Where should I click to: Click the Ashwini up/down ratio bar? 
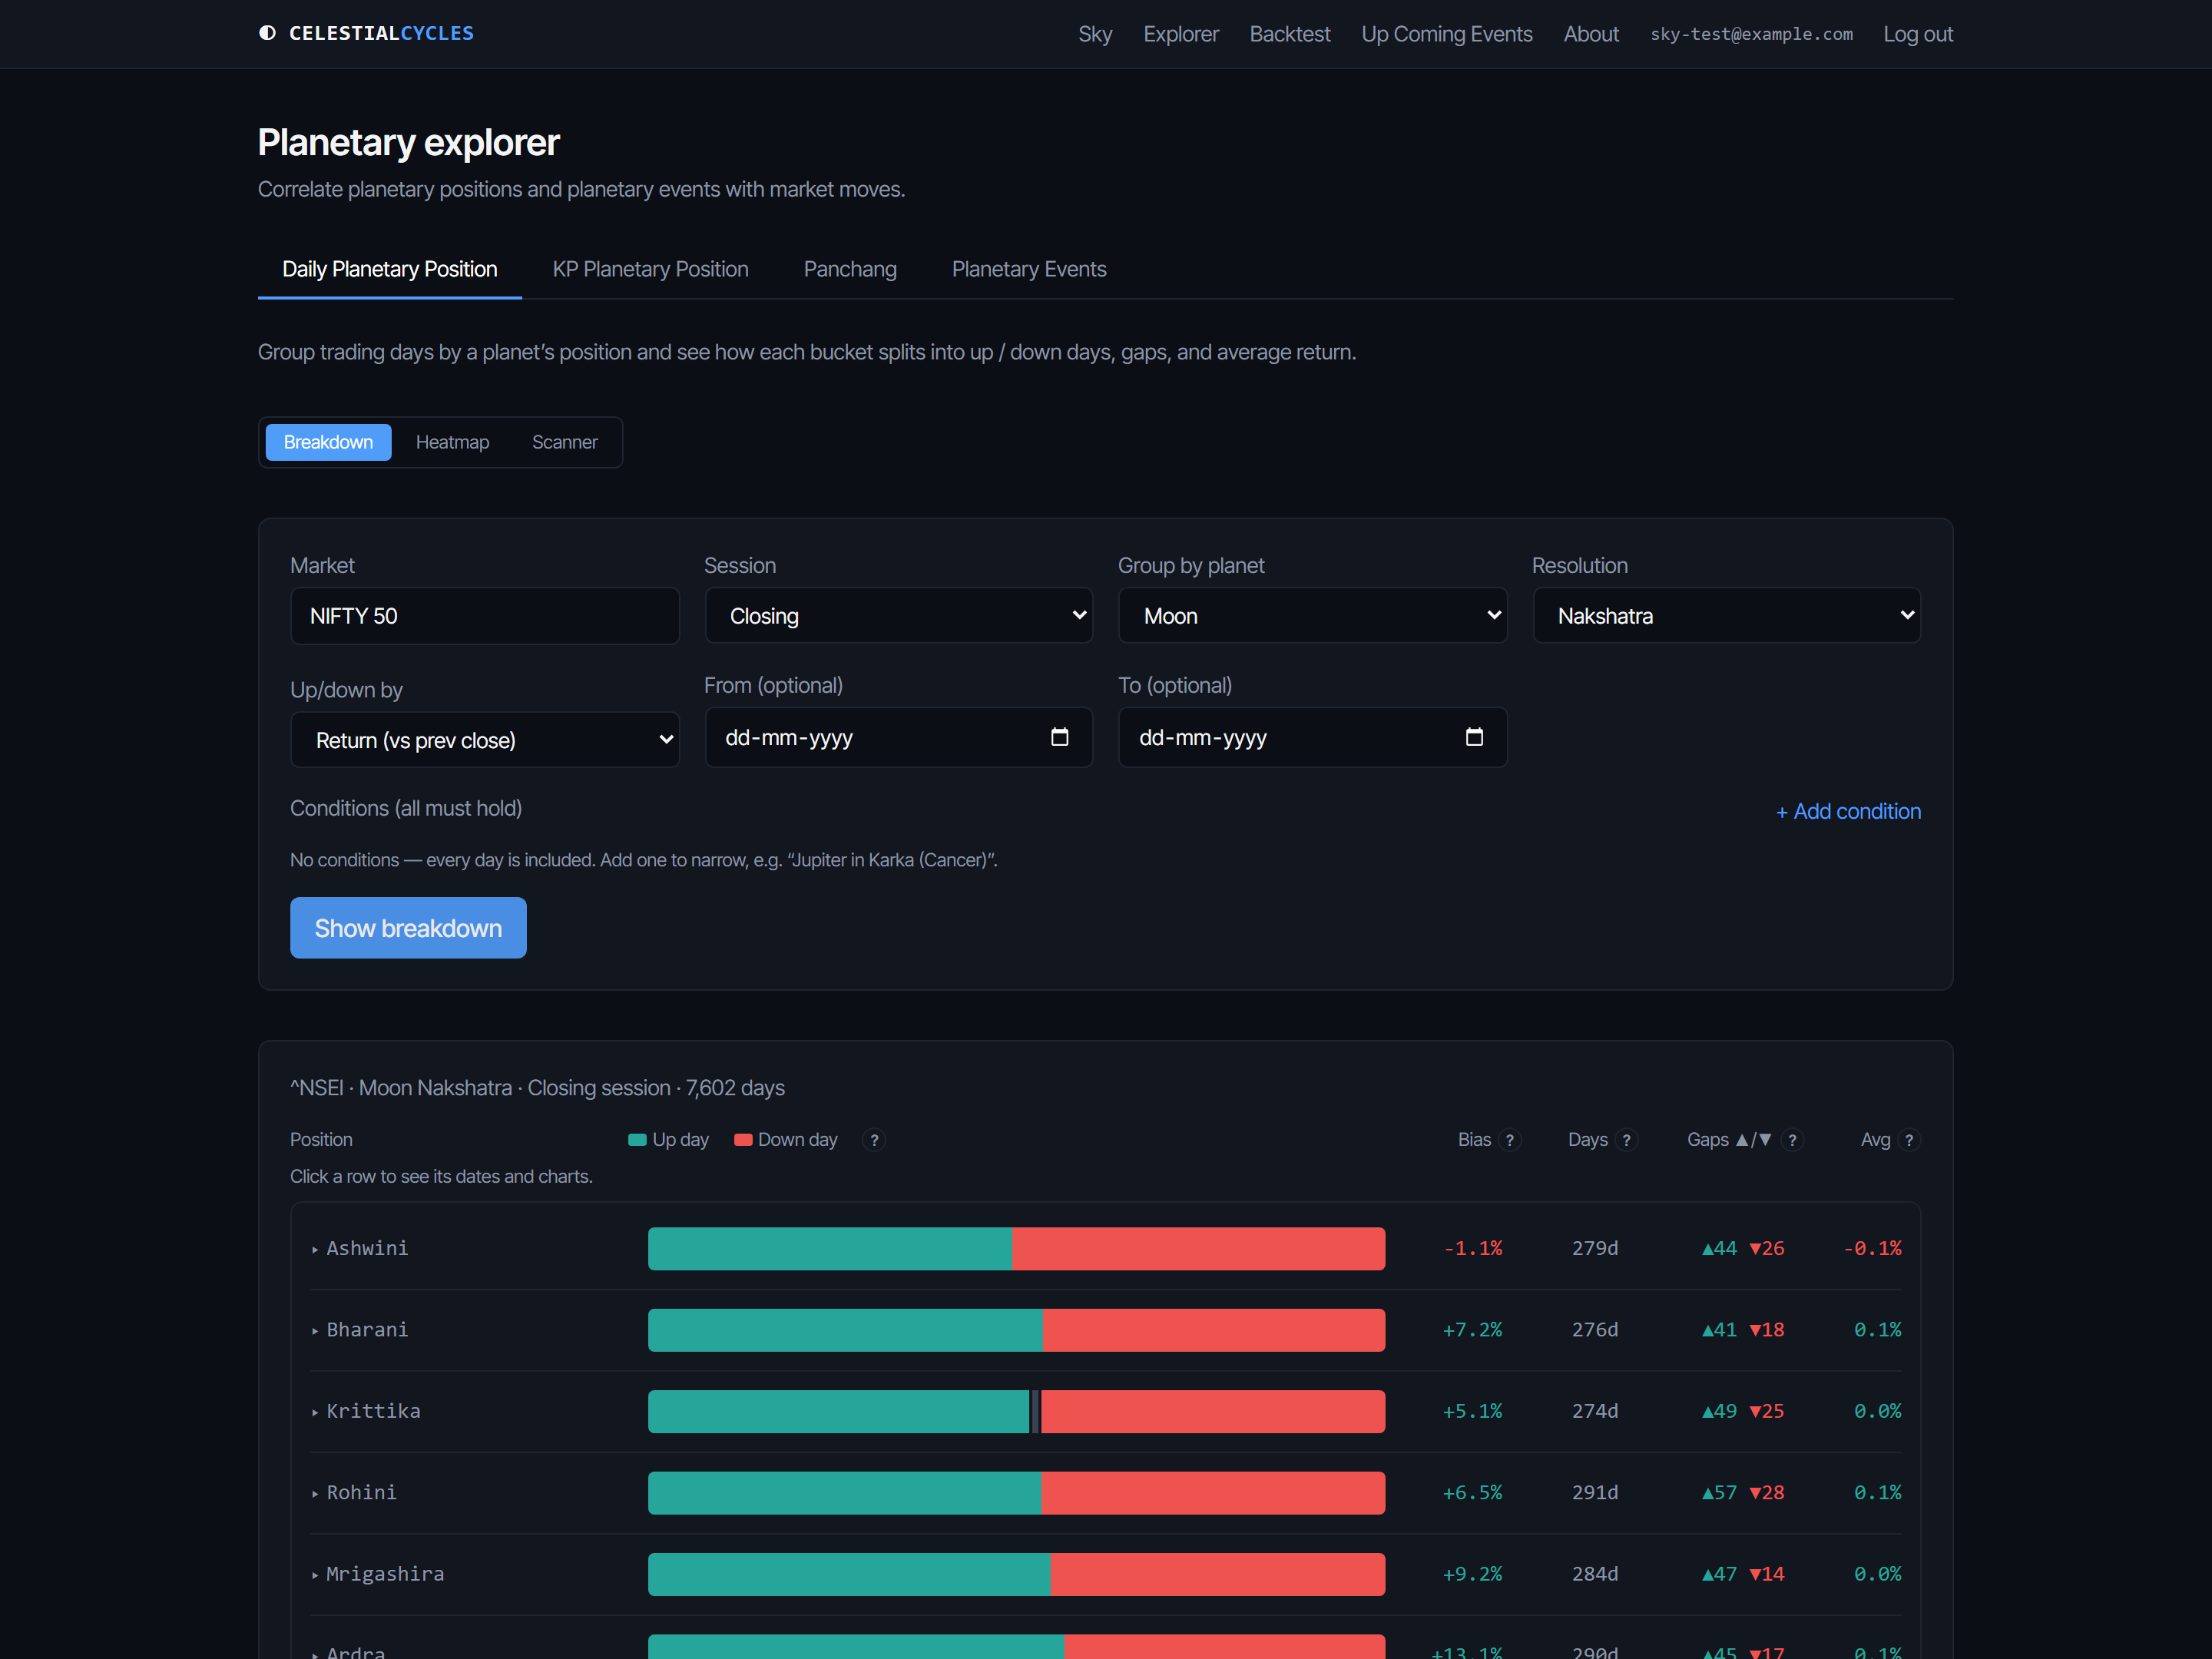(1016, 1249)
